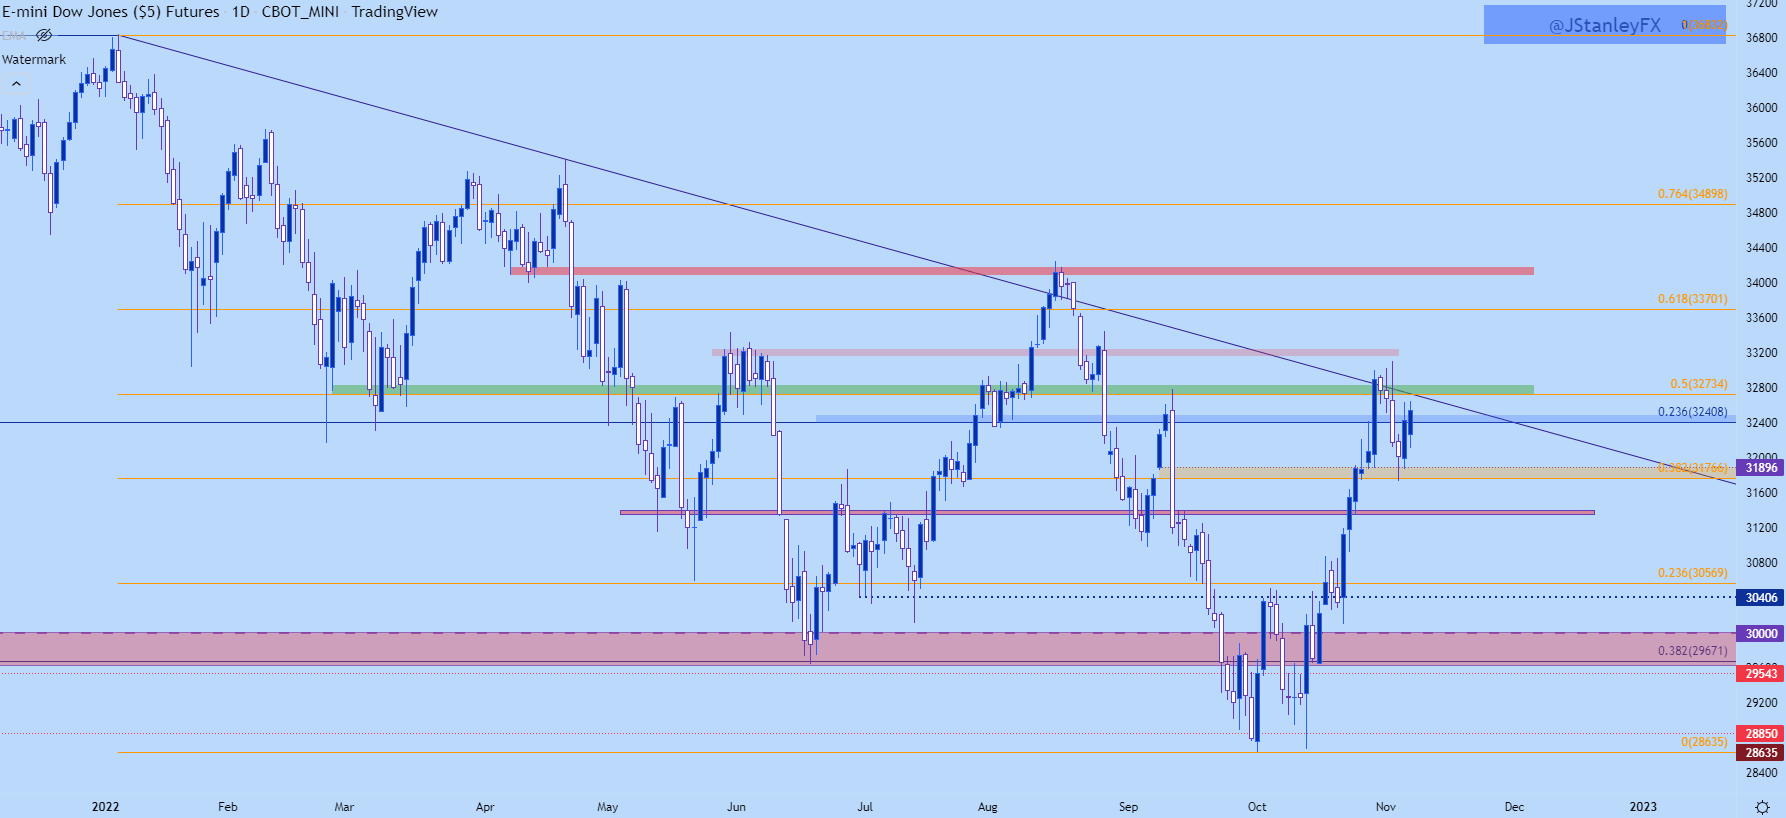The height and width of the screenshot is (818, 1786).
Task: Select the 0.236(30569) Fibonacci label
Action: click(x=1692, y=573)
